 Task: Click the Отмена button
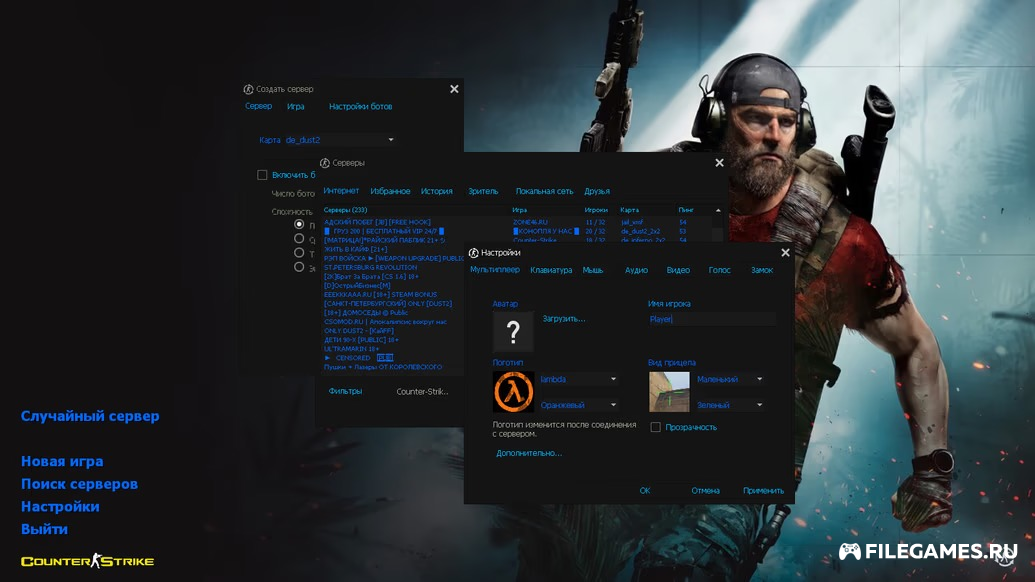click(705, 491)
